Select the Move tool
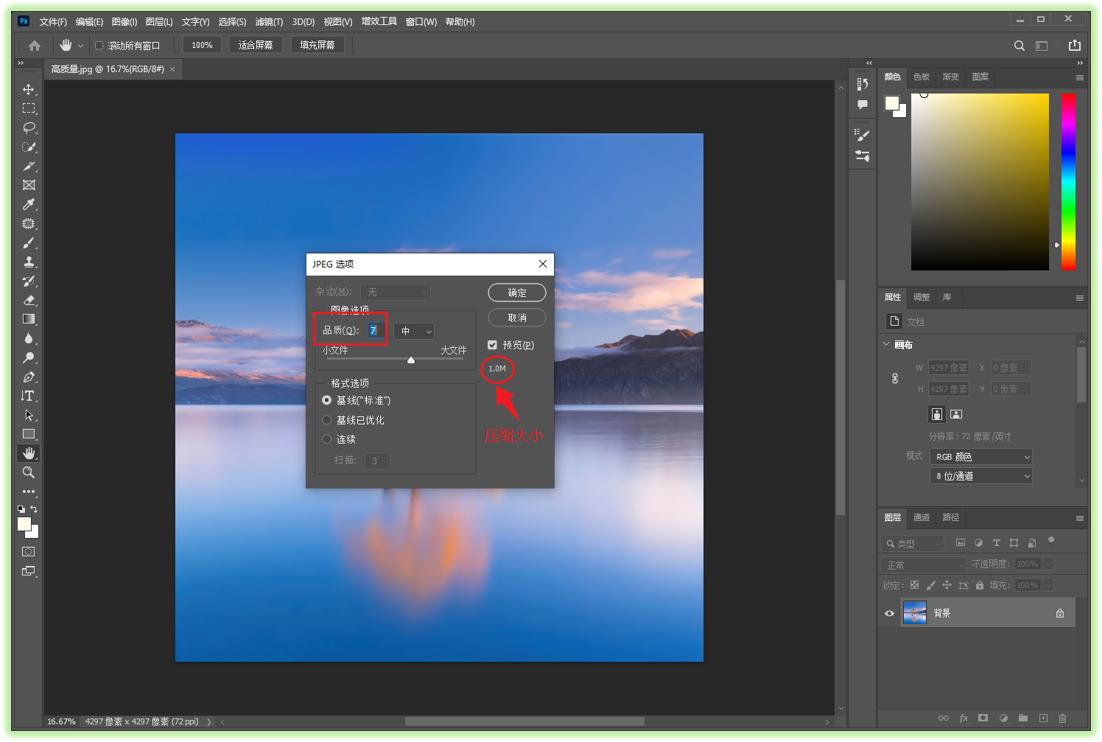The width and height of the screenshot is (1102, 742). point(29,89)
